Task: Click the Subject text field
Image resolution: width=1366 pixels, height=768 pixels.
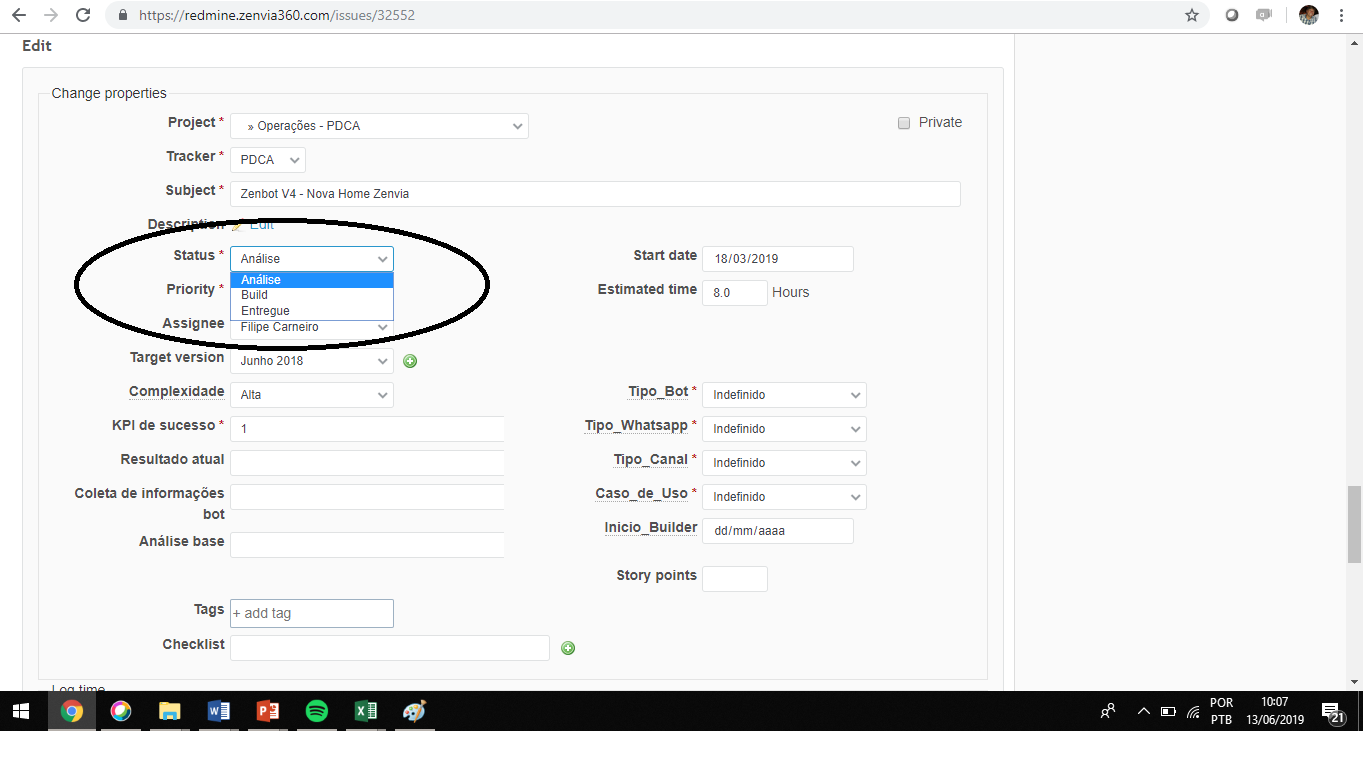Action: [595, 194]
